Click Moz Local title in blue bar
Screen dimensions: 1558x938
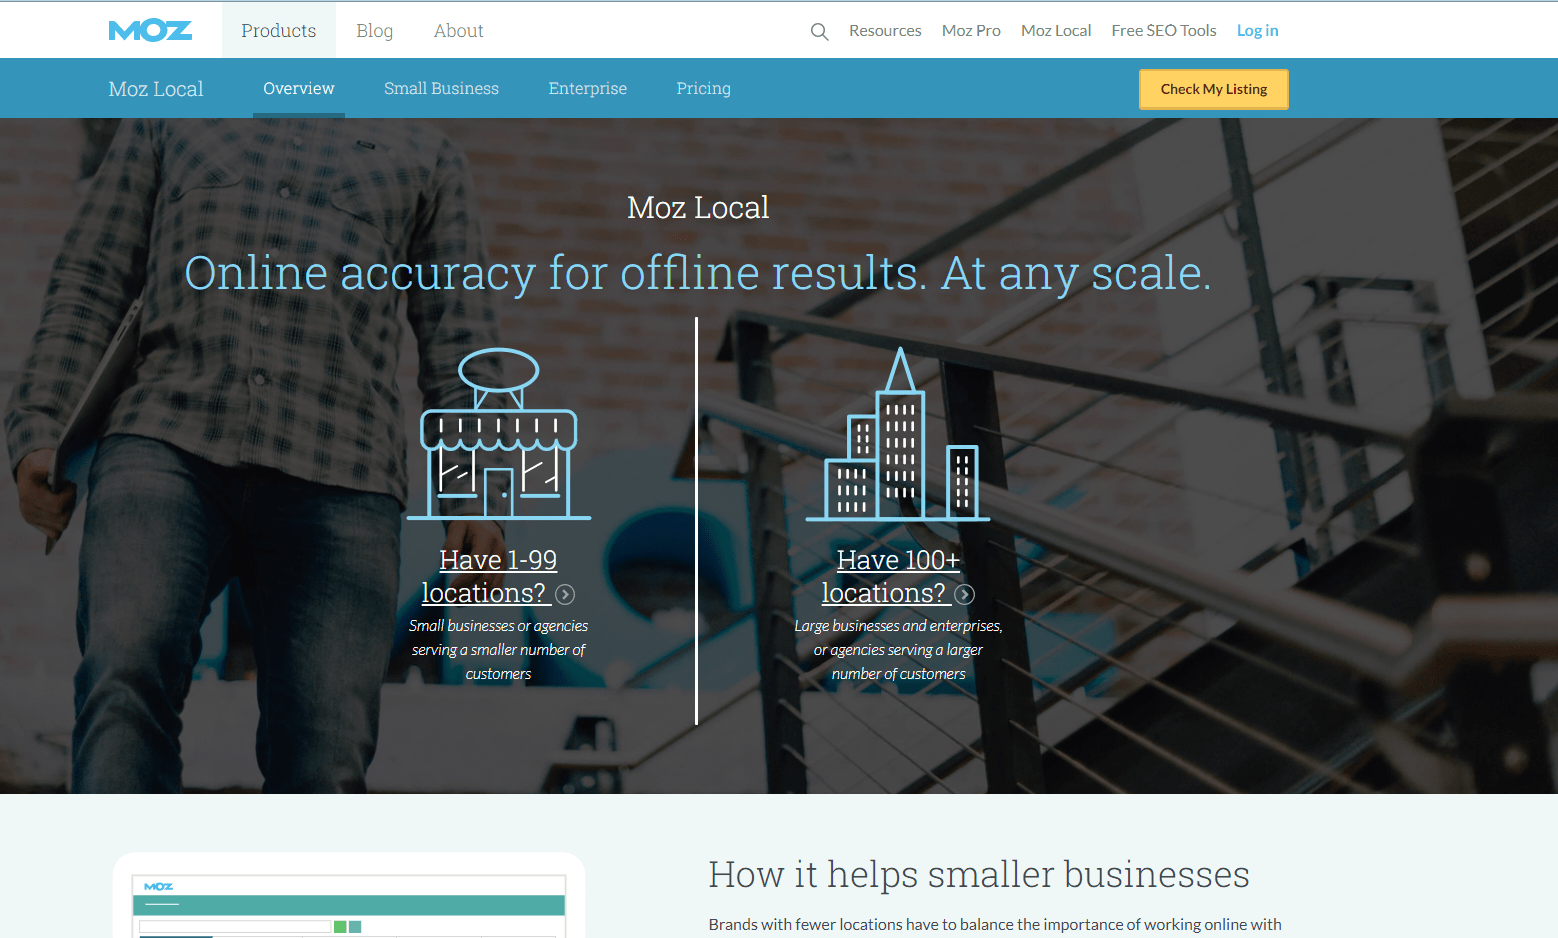156,88
